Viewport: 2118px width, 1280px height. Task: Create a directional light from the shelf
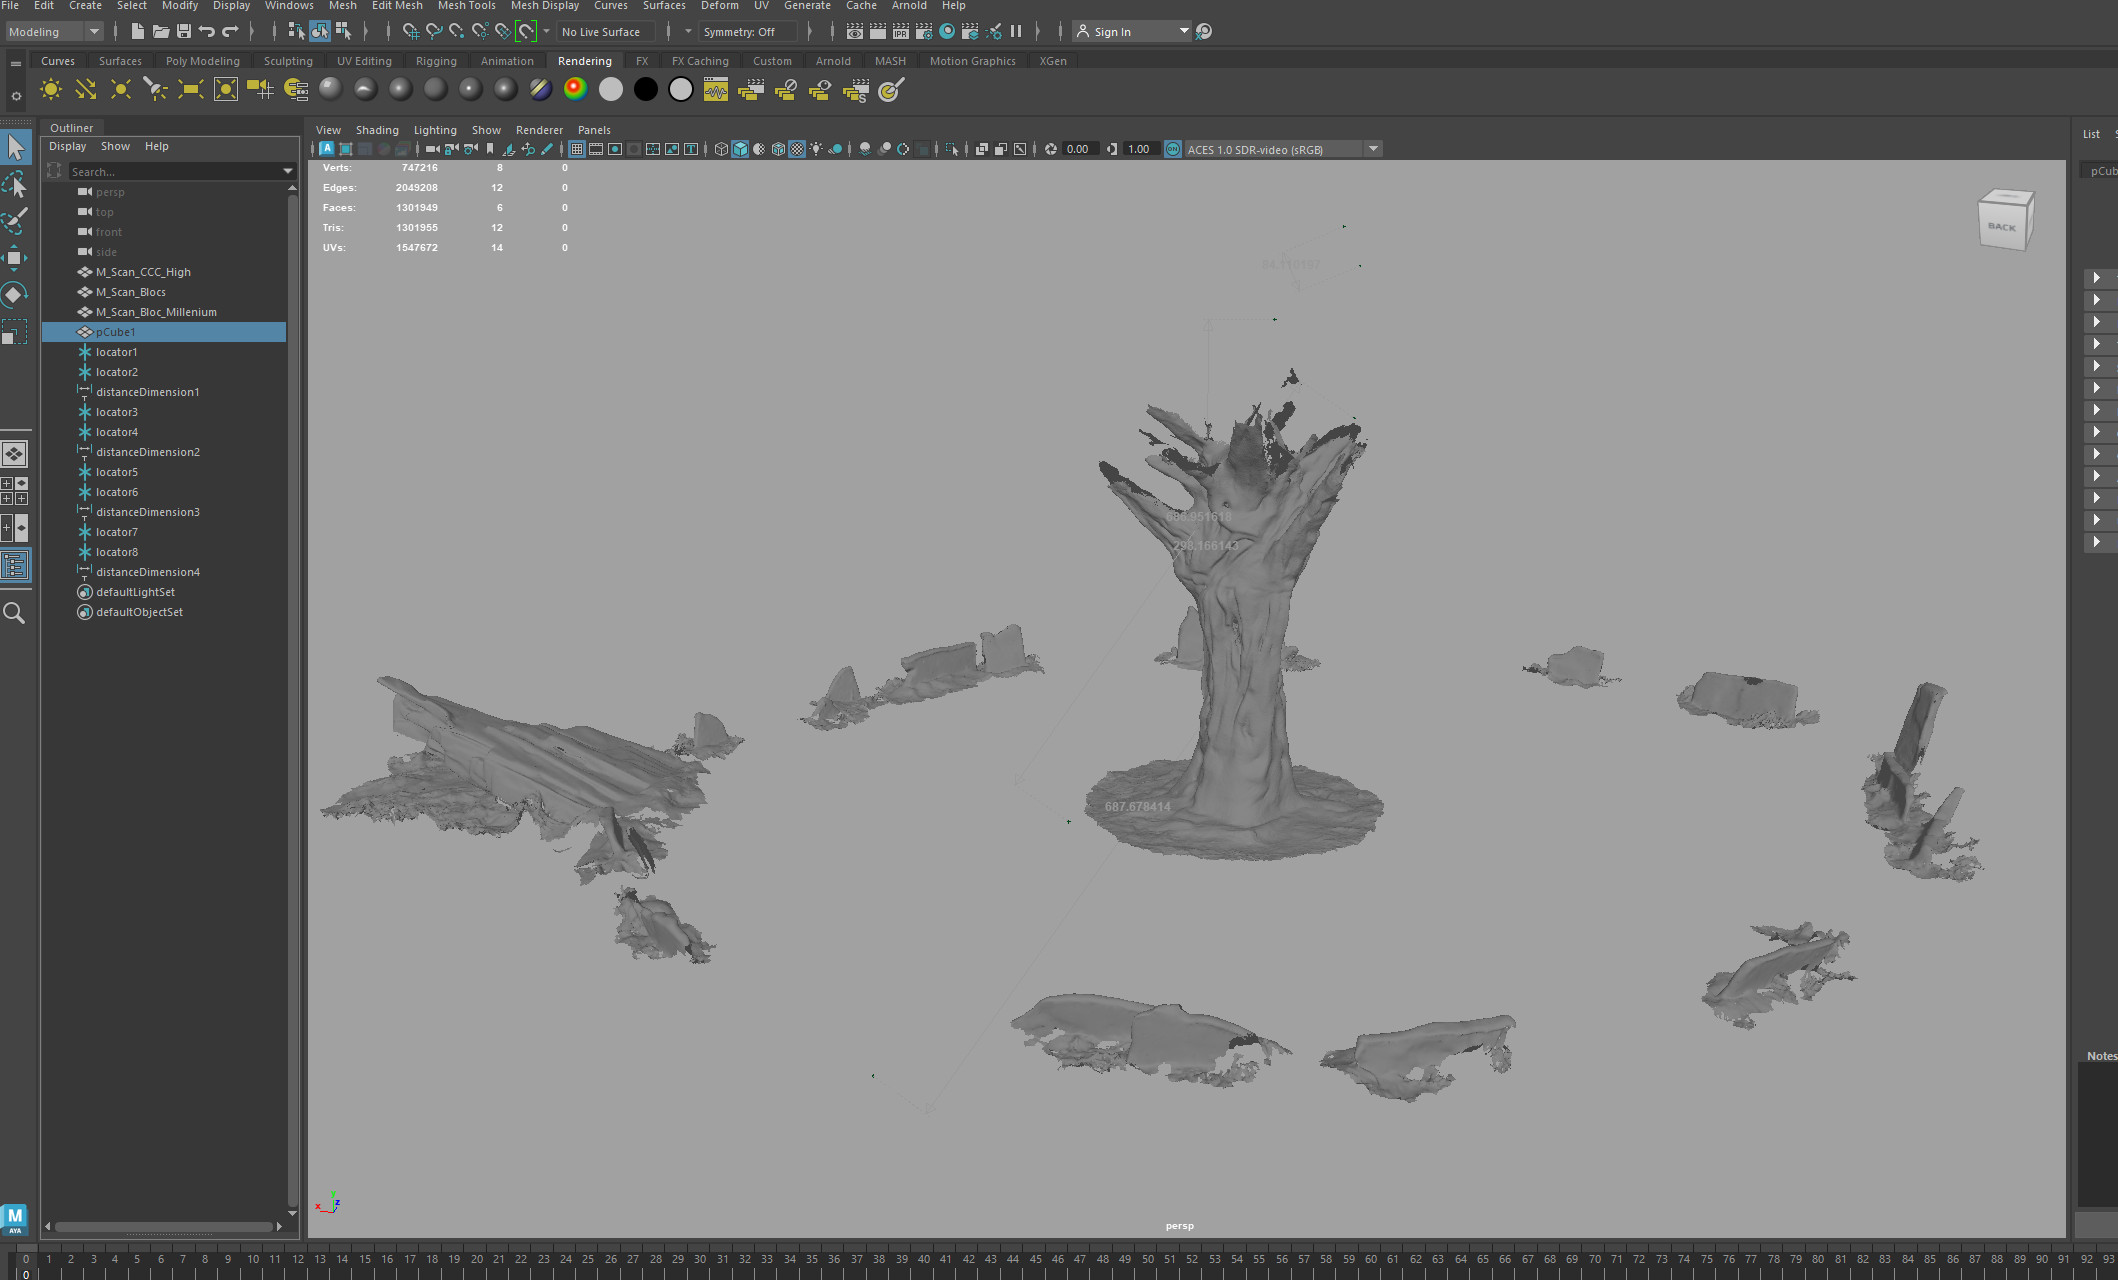[86, 90]
